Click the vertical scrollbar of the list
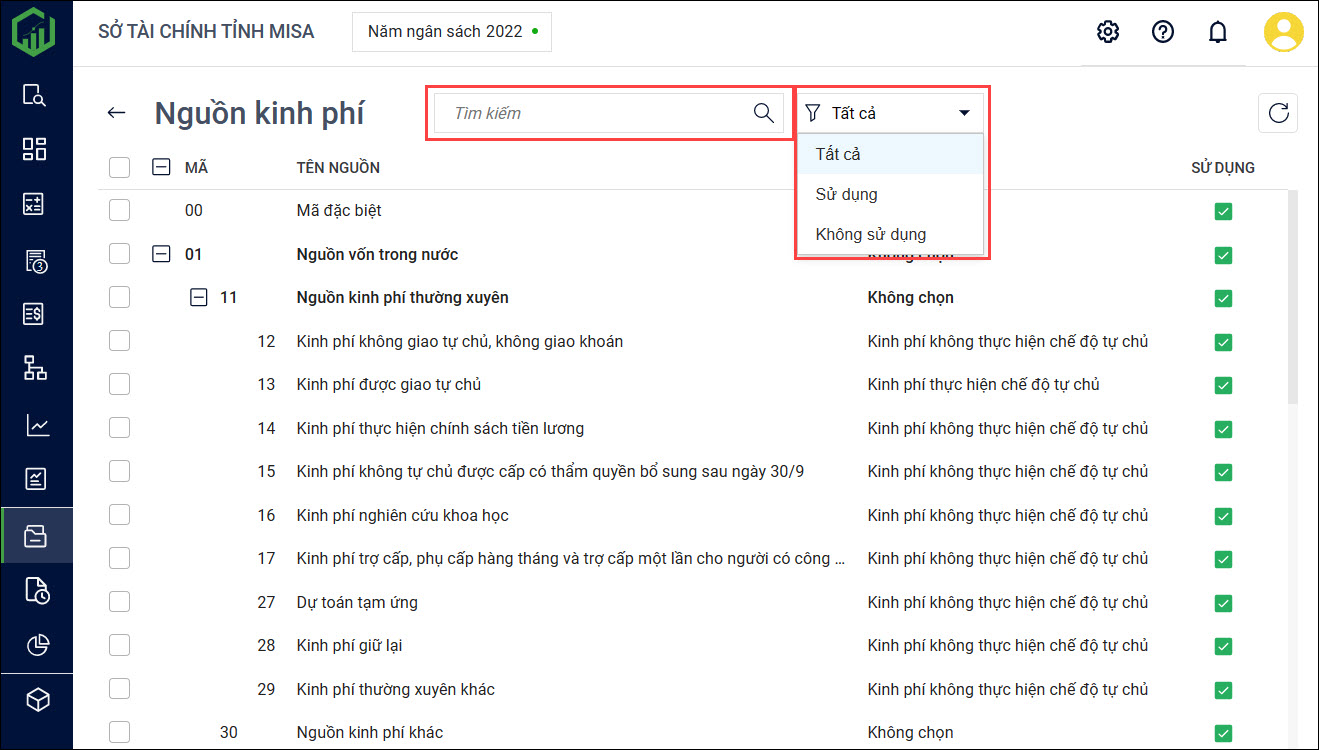The width and height of the screenshot is (1319, 750). [1291, 300]
